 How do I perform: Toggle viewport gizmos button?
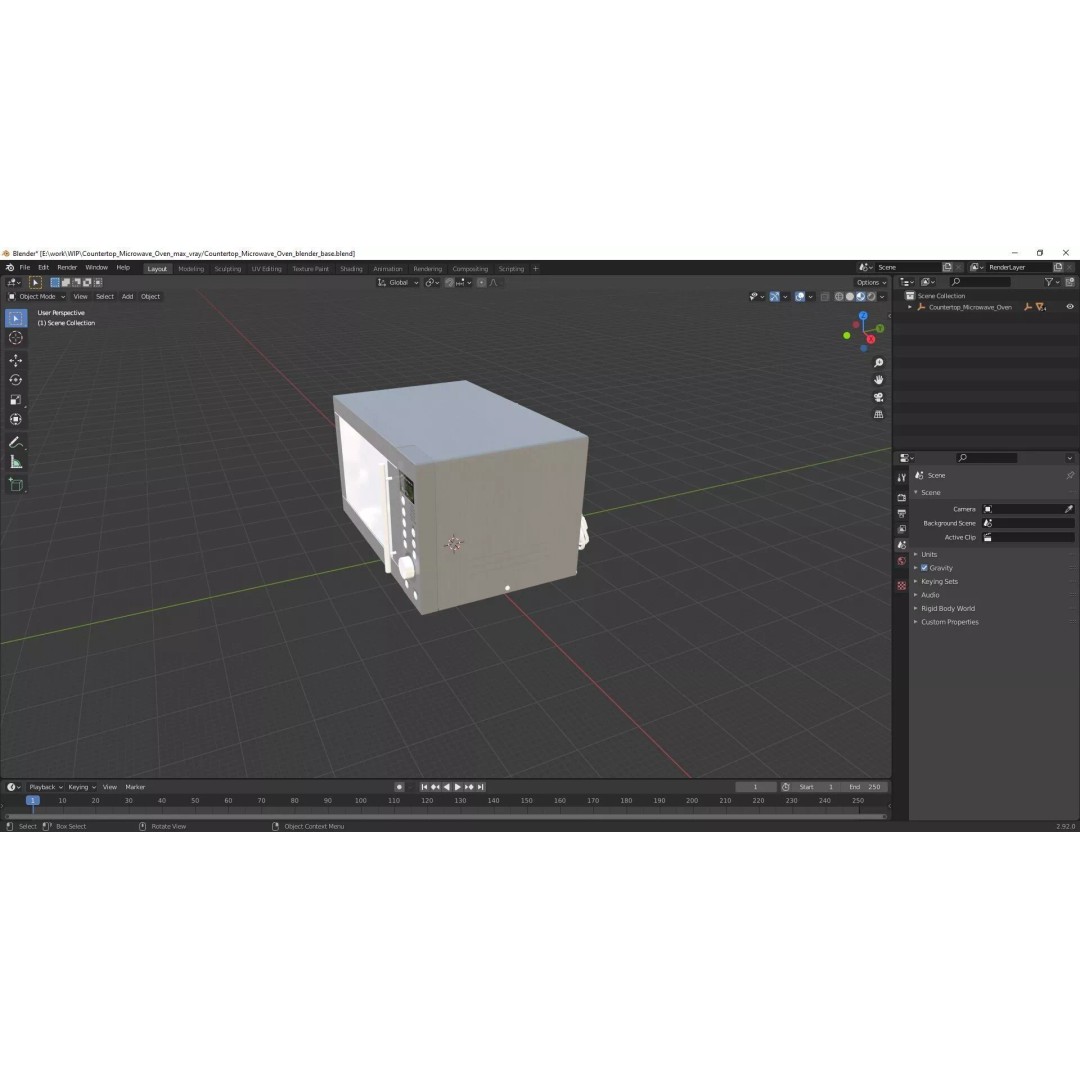coord(775,297)
